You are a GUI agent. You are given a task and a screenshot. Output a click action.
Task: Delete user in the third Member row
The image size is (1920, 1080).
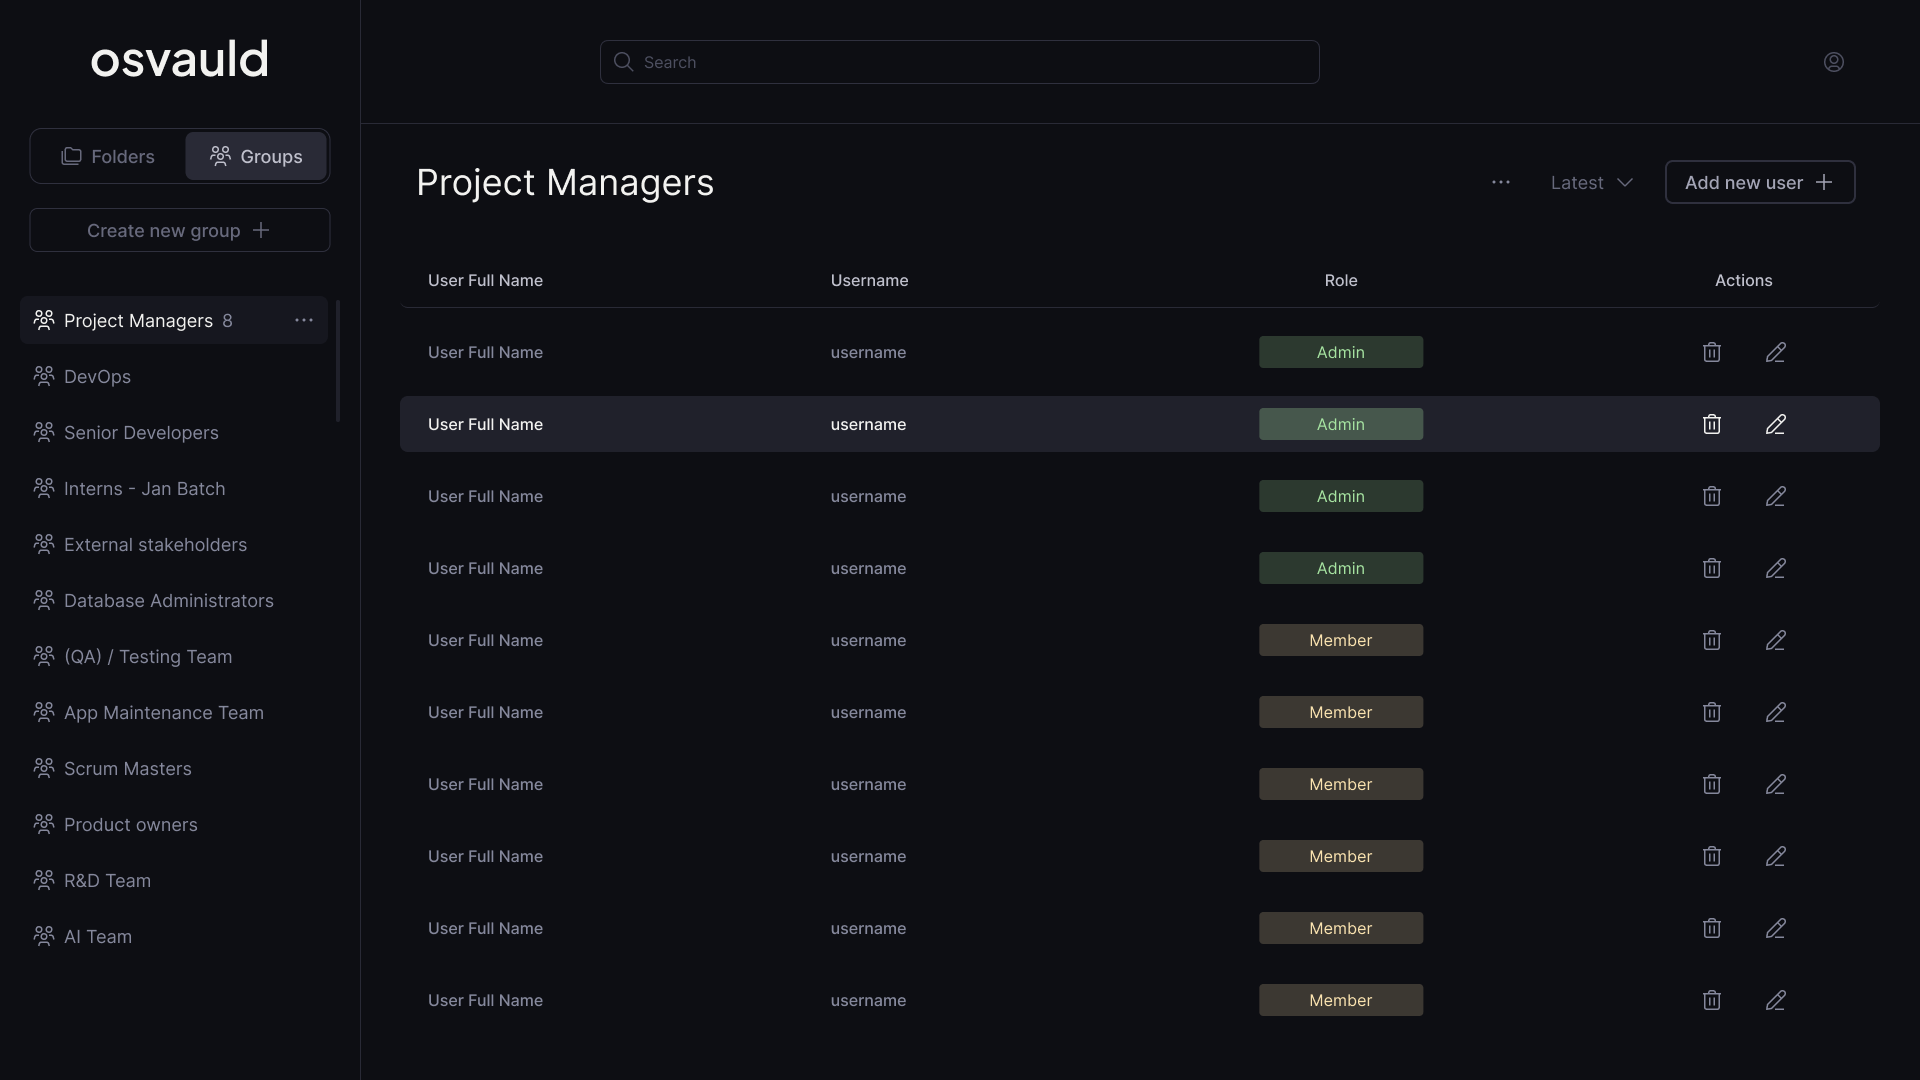pyautogui.click(x=1711, y=784)
